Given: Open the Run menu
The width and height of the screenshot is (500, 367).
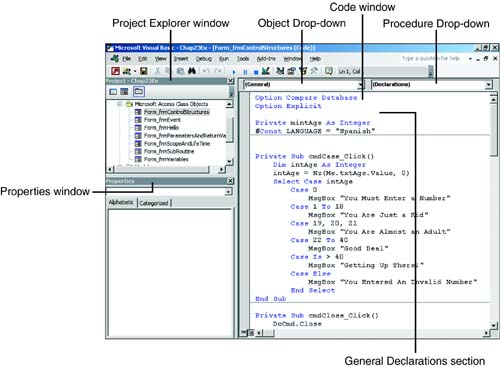Looking at the screenshot, I should coord(224,59).
